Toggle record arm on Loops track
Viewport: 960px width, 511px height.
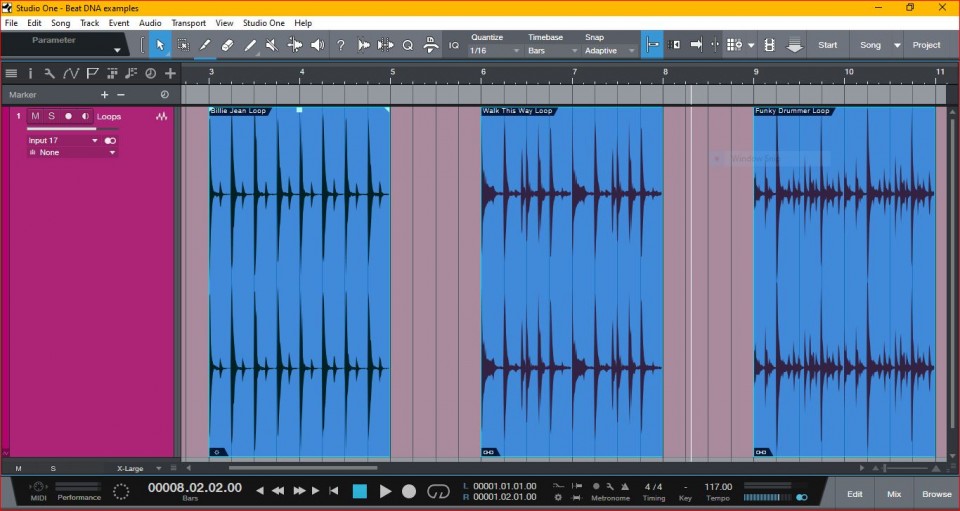point(69,116)
